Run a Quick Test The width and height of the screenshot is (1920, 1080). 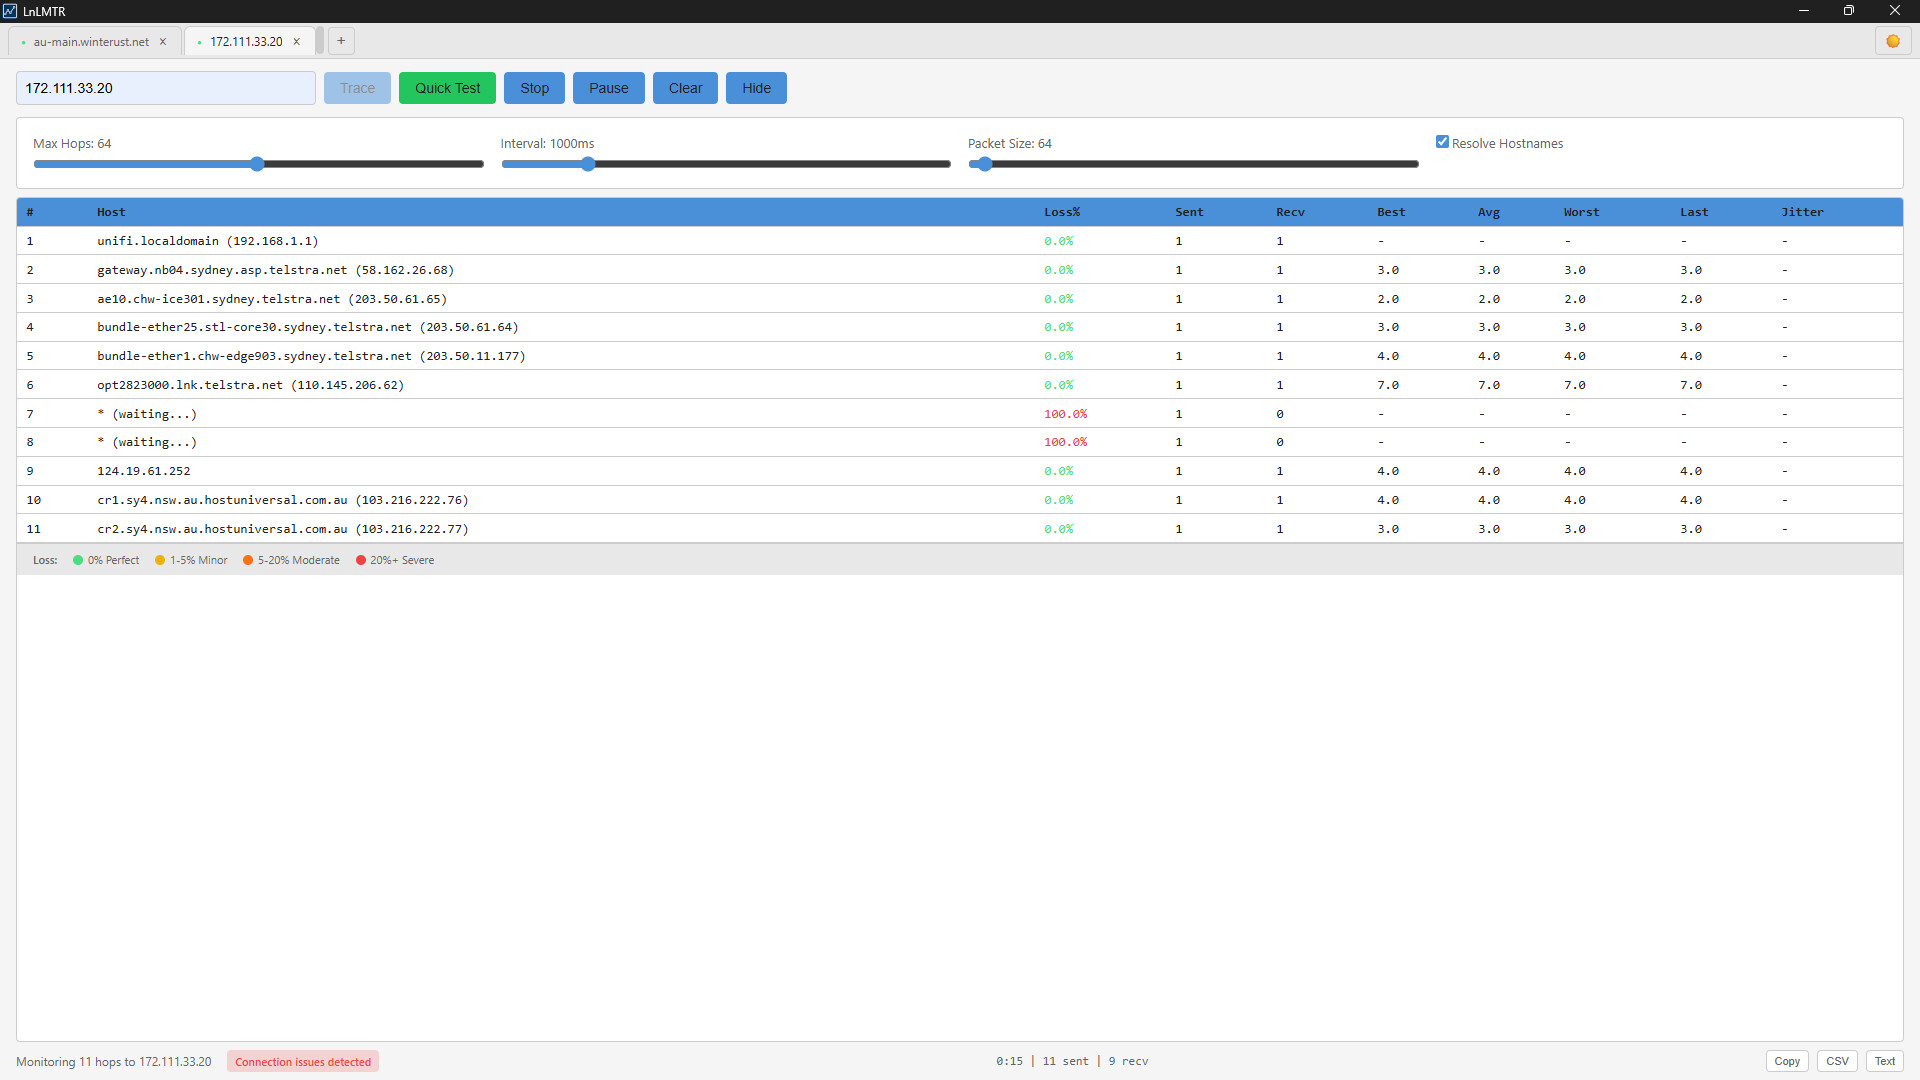point(447,88)
